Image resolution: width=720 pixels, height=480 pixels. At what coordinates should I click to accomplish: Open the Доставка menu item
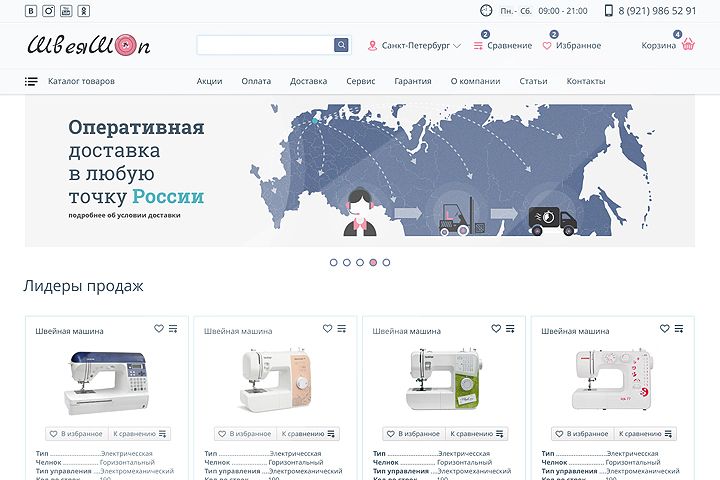pos(309,81)
